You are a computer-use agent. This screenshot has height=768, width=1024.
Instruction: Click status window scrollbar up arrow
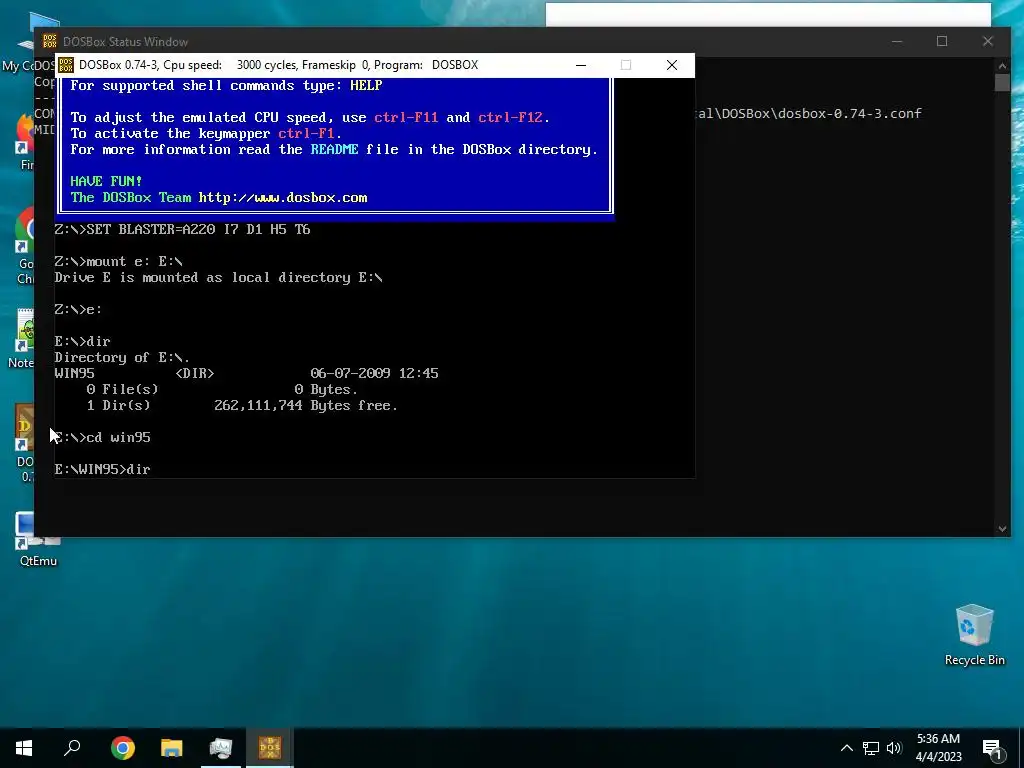pyautogui.click(x=1002, y=65)
